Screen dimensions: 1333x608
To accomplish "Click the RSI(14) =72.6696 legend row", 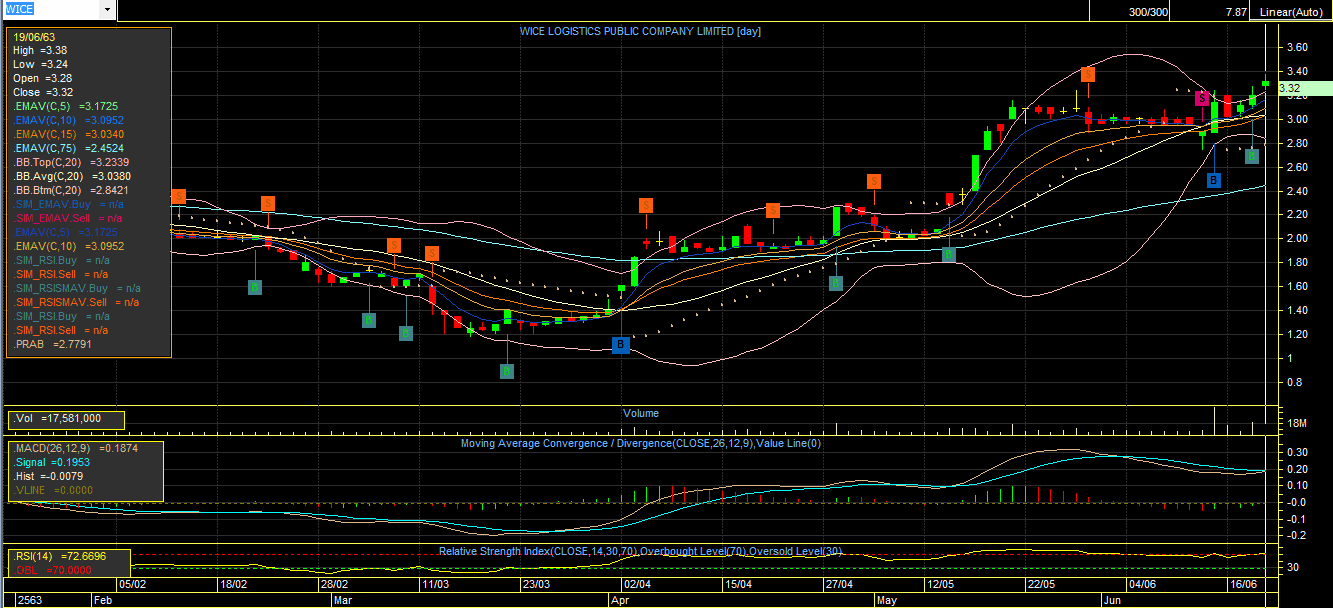I will 60,556.
